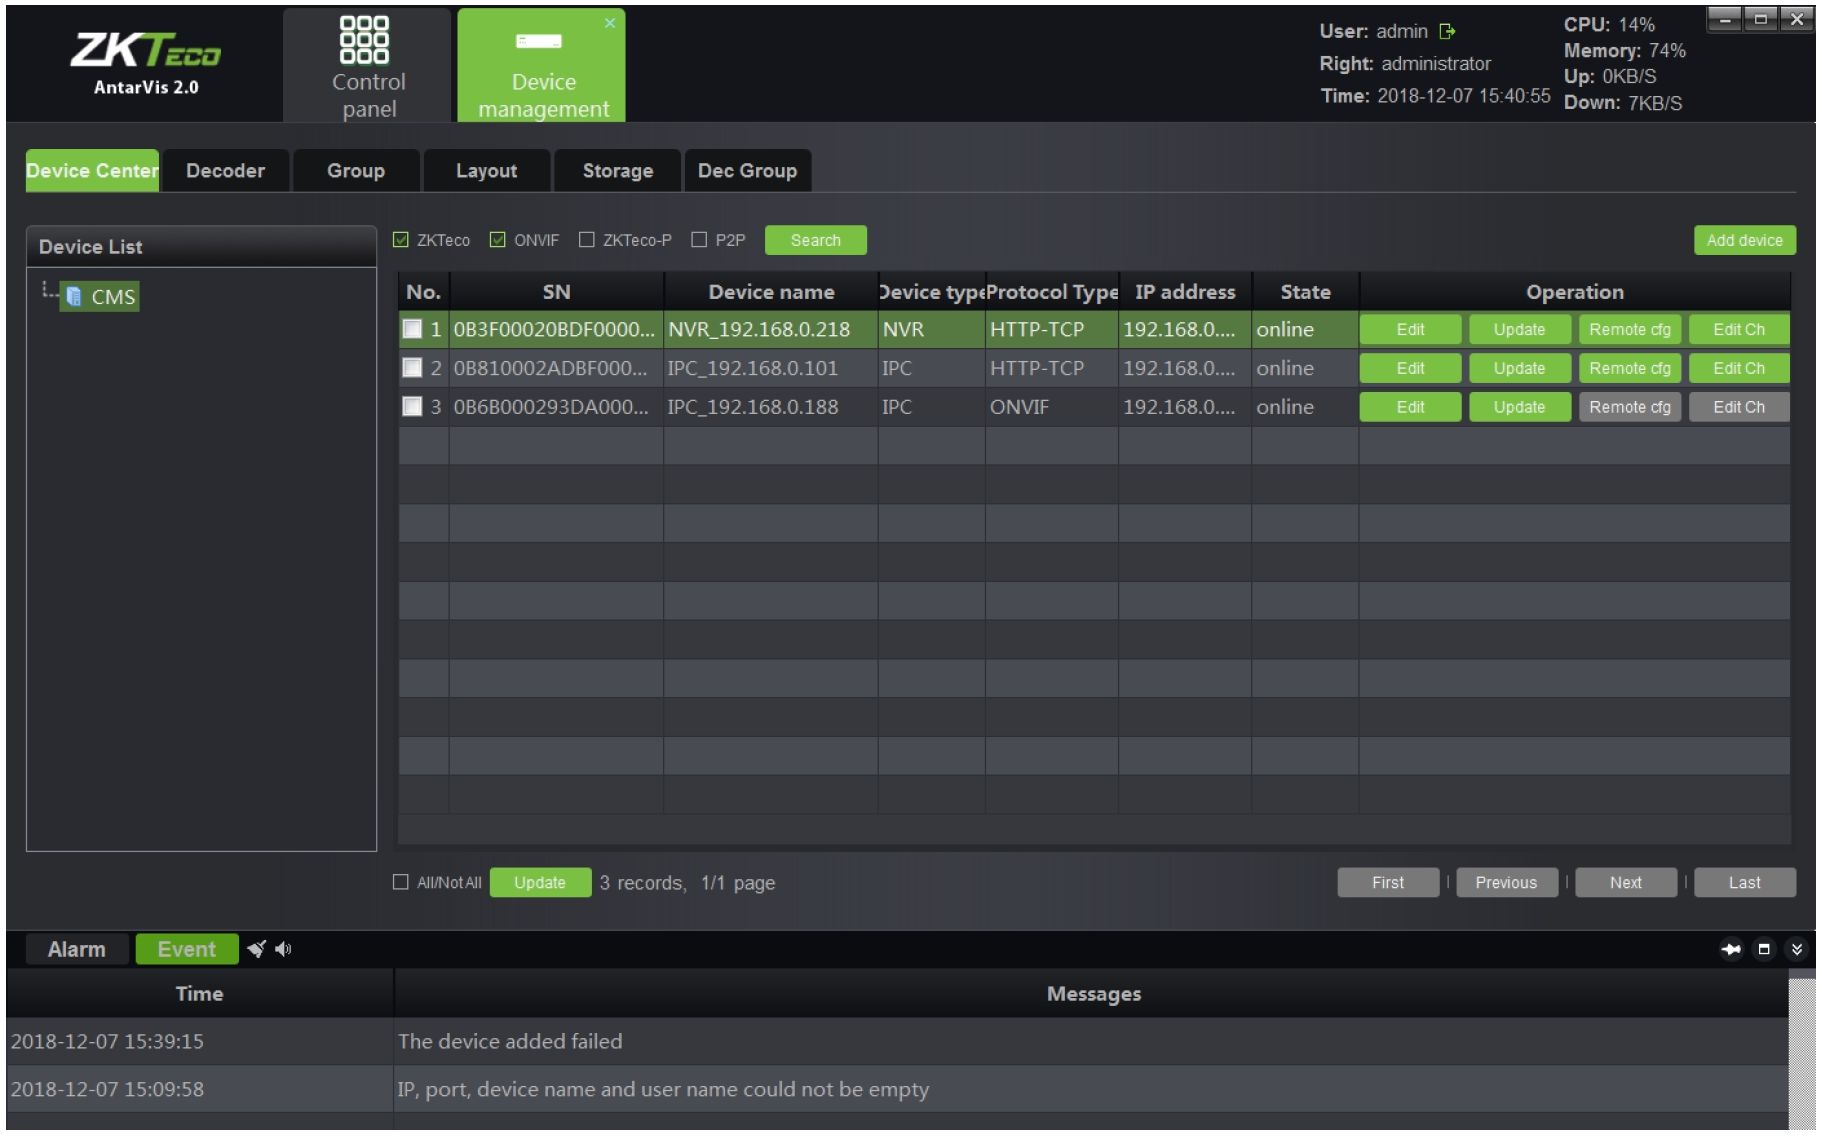Click the Device management device icon

pyautogui.click(x=539, y=41)
